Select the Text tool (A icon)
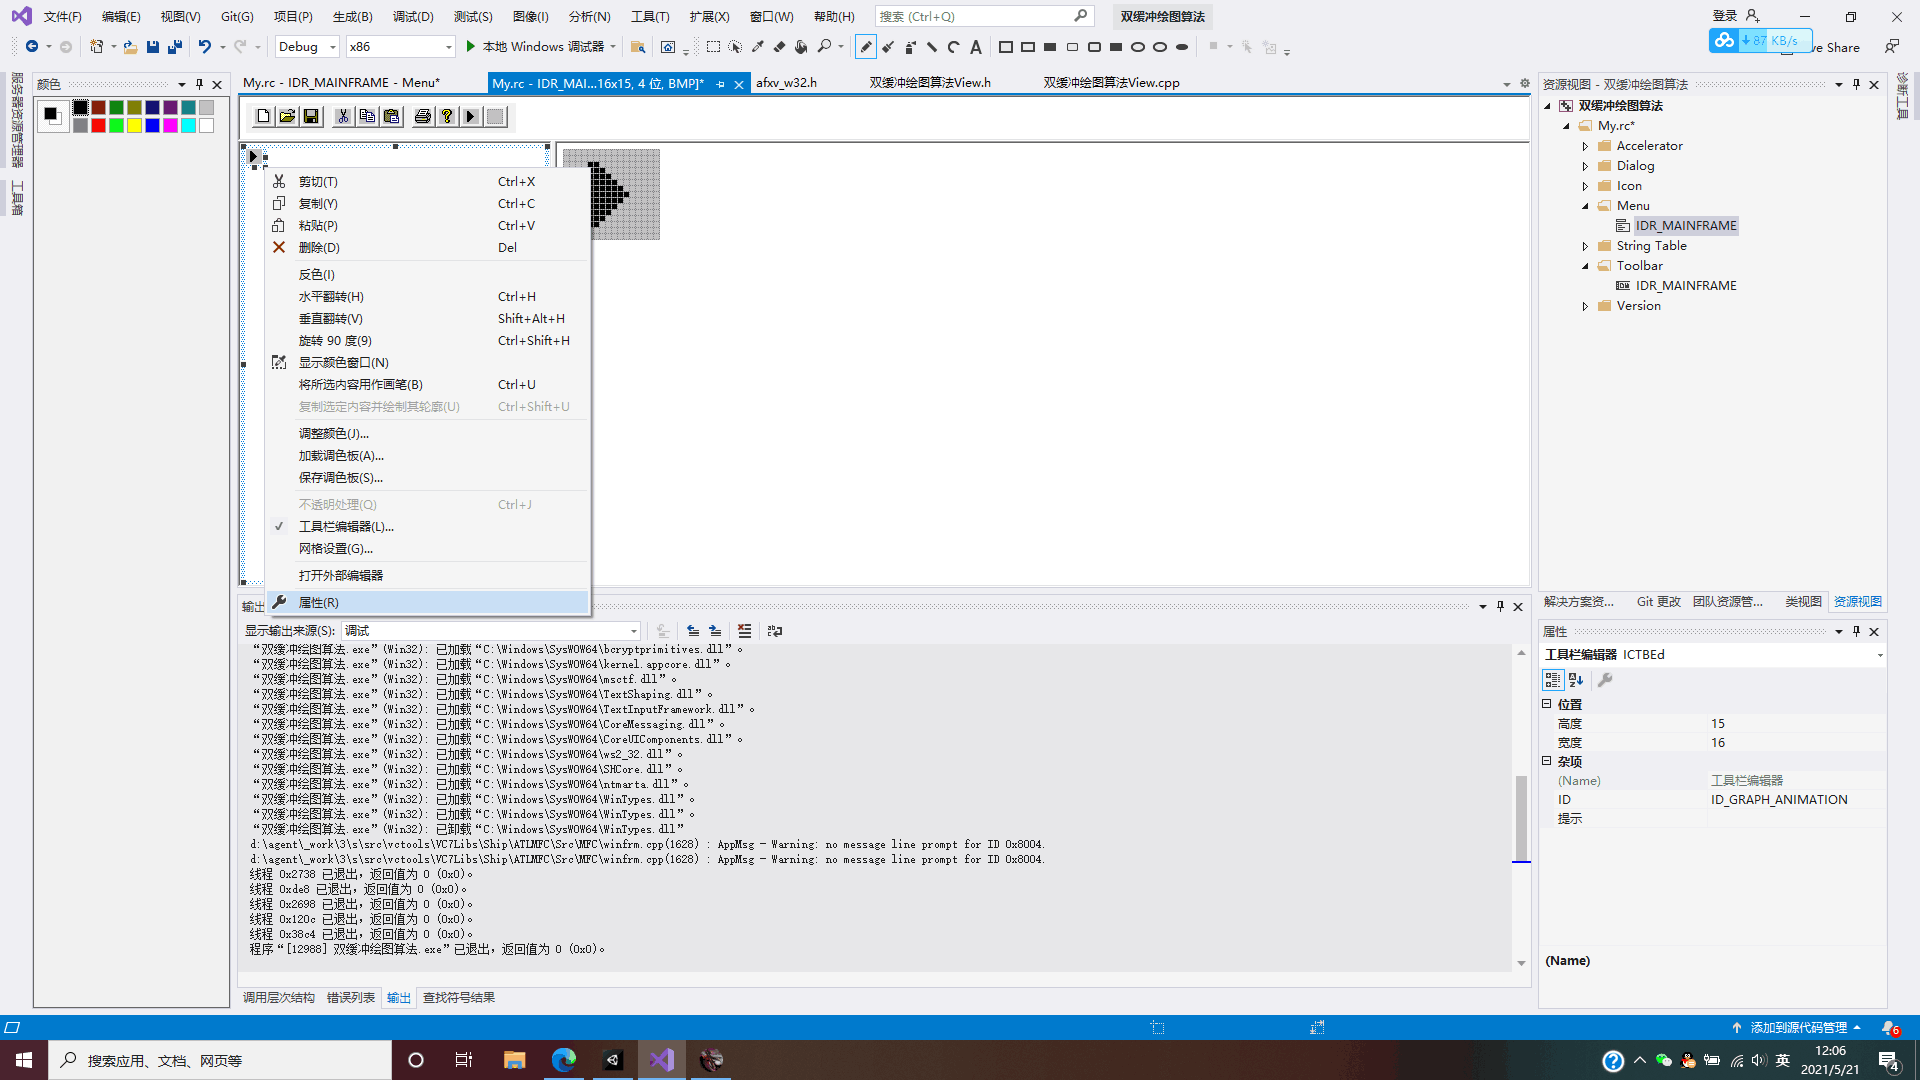Screen dimensions: 1920x1080 coord(976,47)
